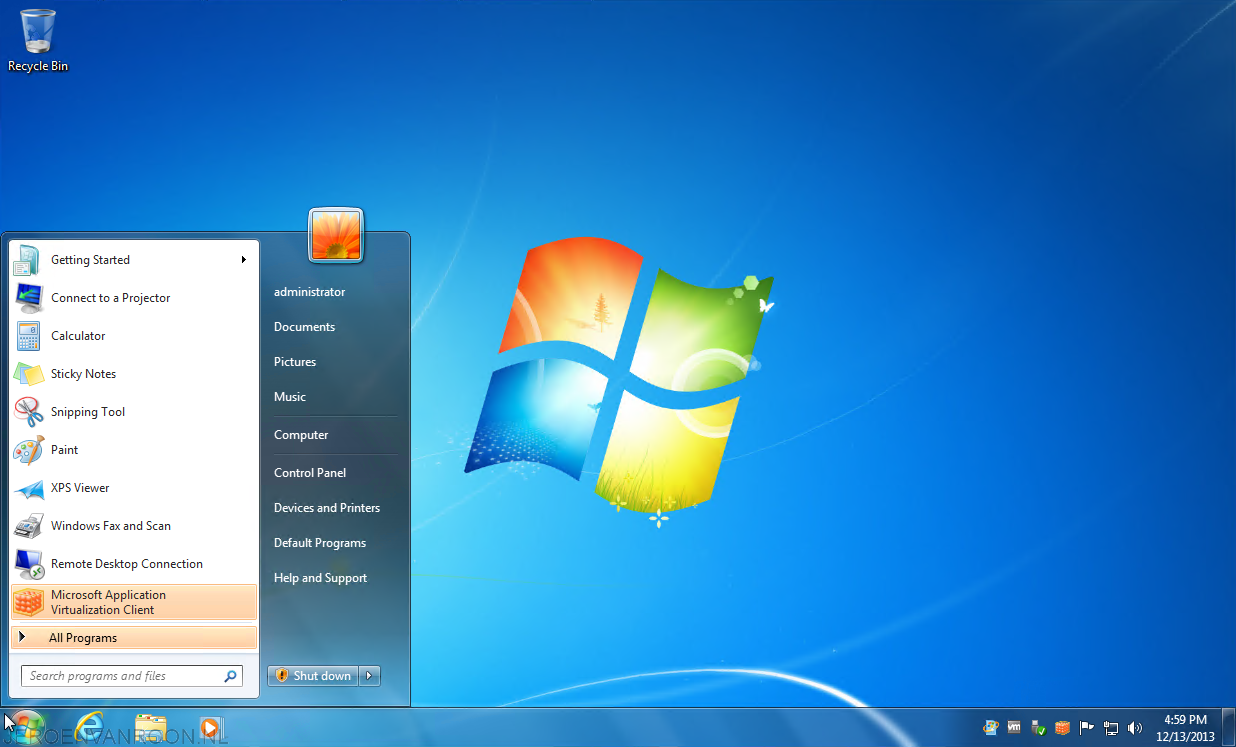The width and height of the screenshot is (1236, 747).
Task: Select the XPS Viewer text label
Action: click(x=80, y=488)
